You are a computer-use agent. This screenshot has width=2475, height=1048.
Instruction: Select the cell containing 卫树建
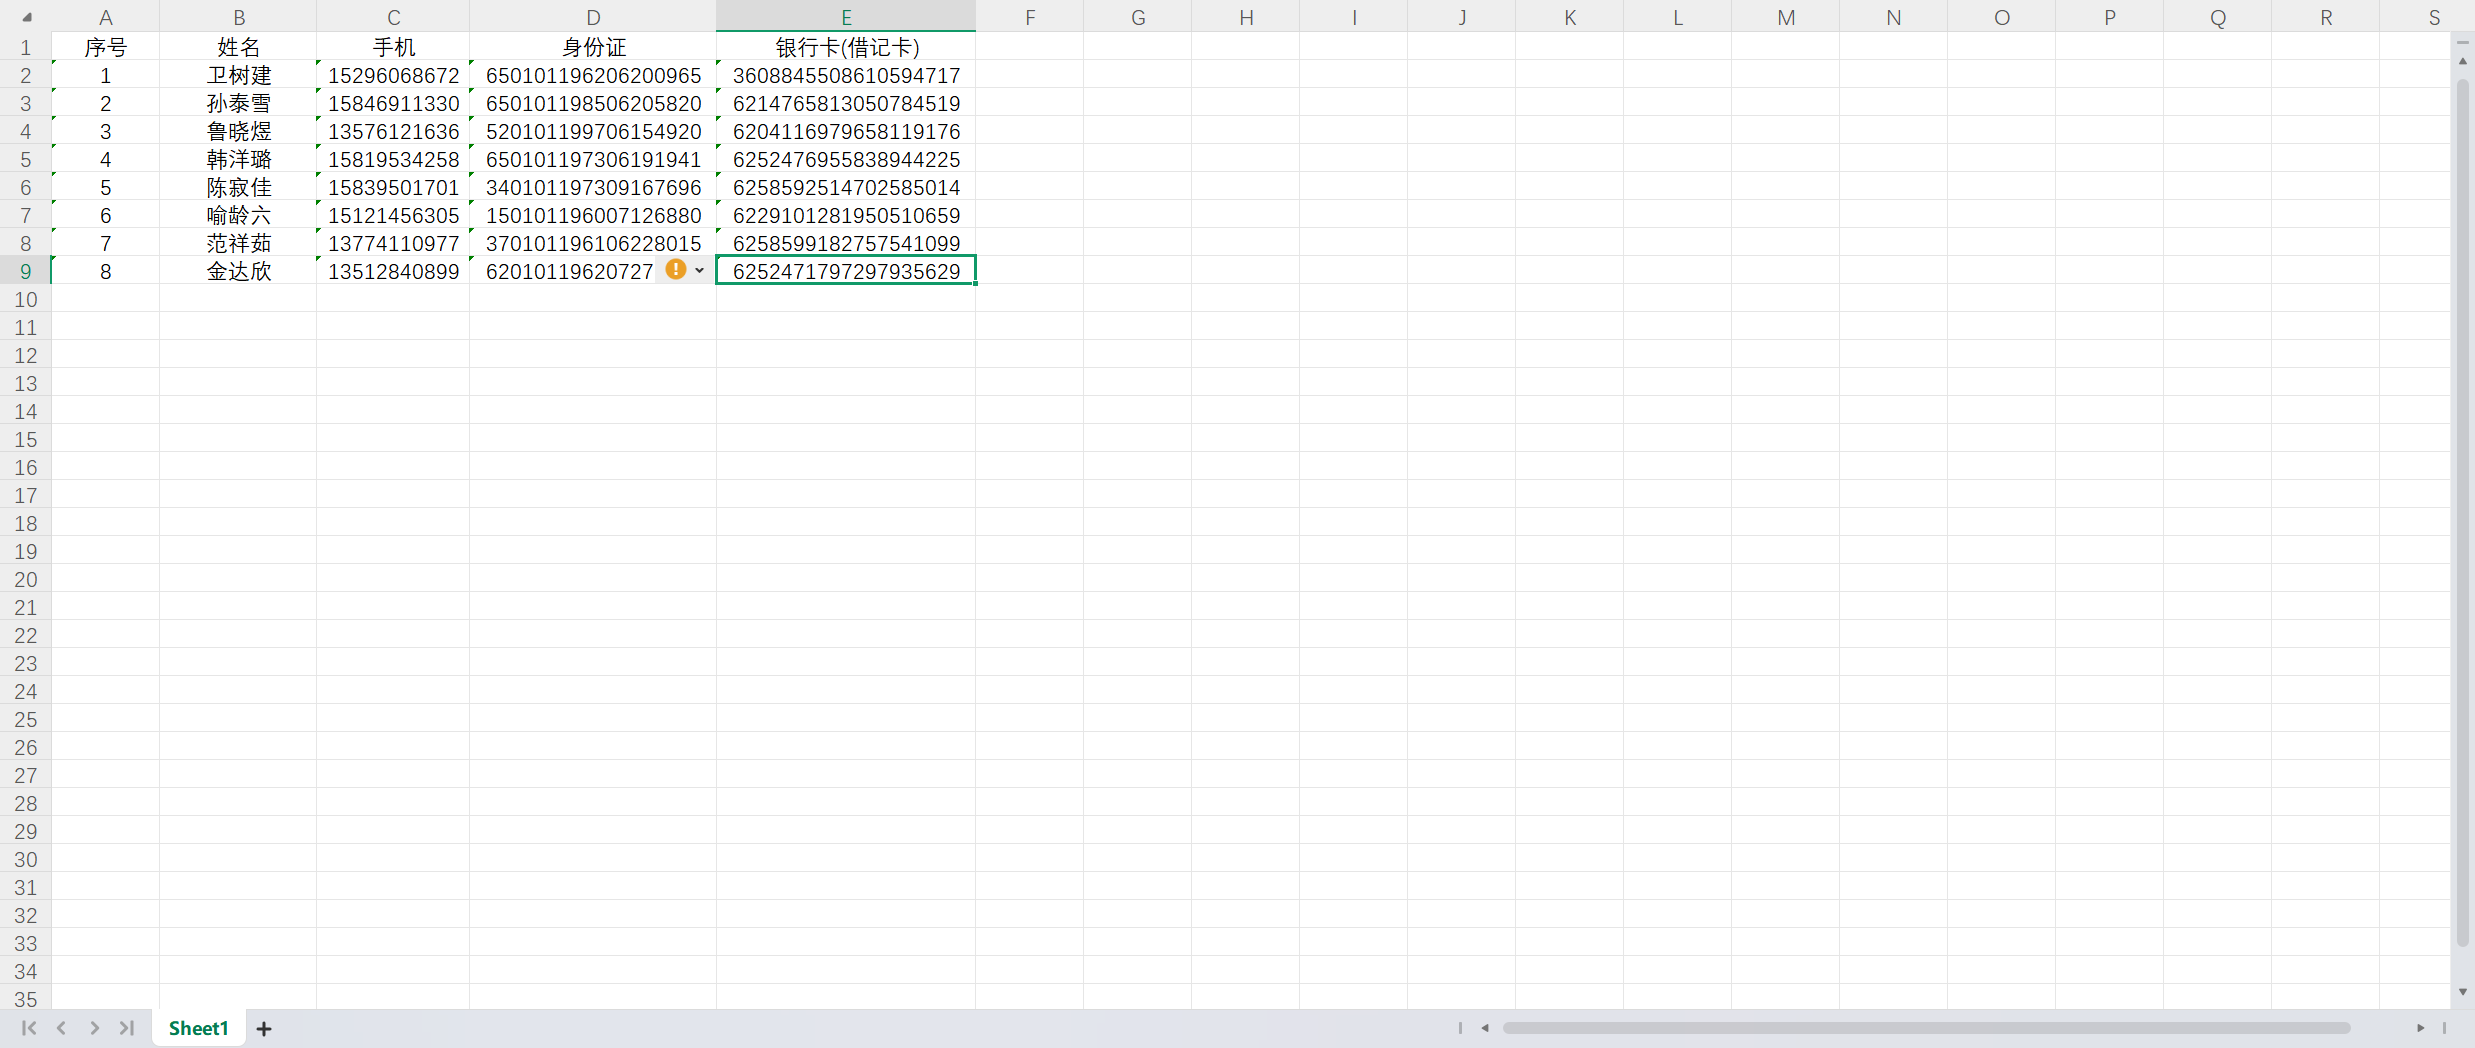click(238, 75)
